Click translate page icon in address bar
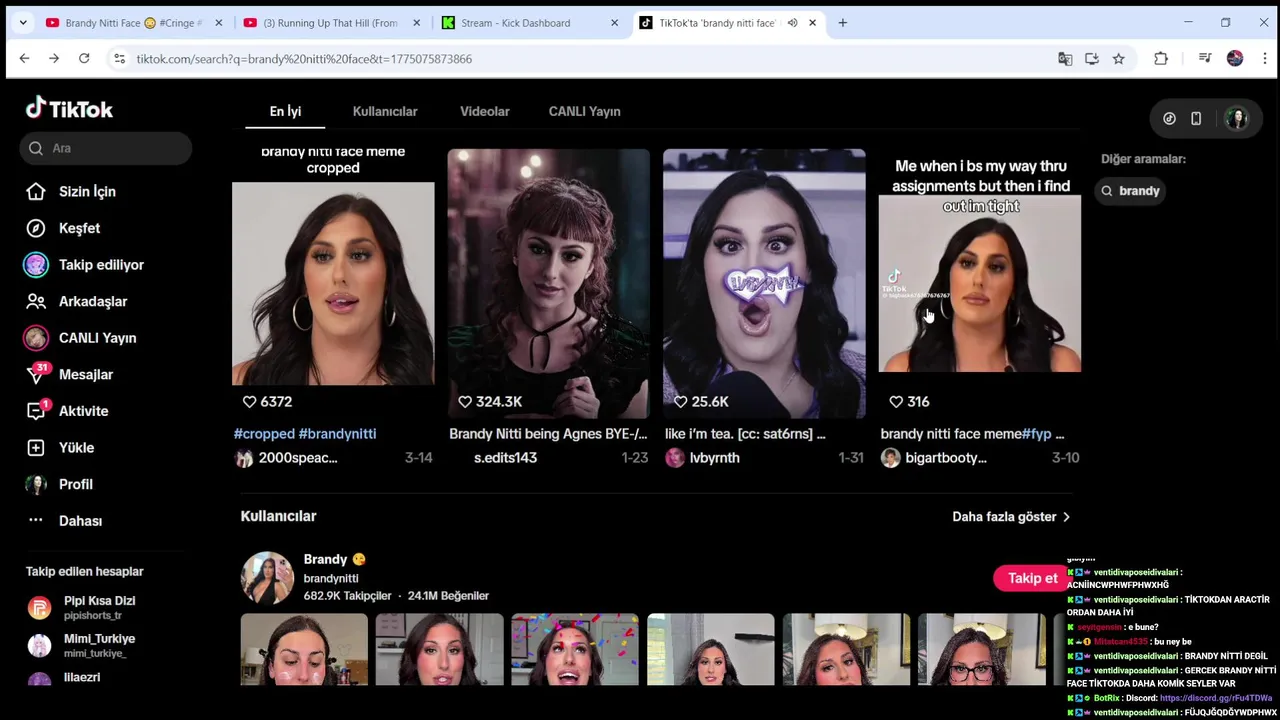Screen dimensions: 1280x720 pyautogui.click(x=1065, y=59)
